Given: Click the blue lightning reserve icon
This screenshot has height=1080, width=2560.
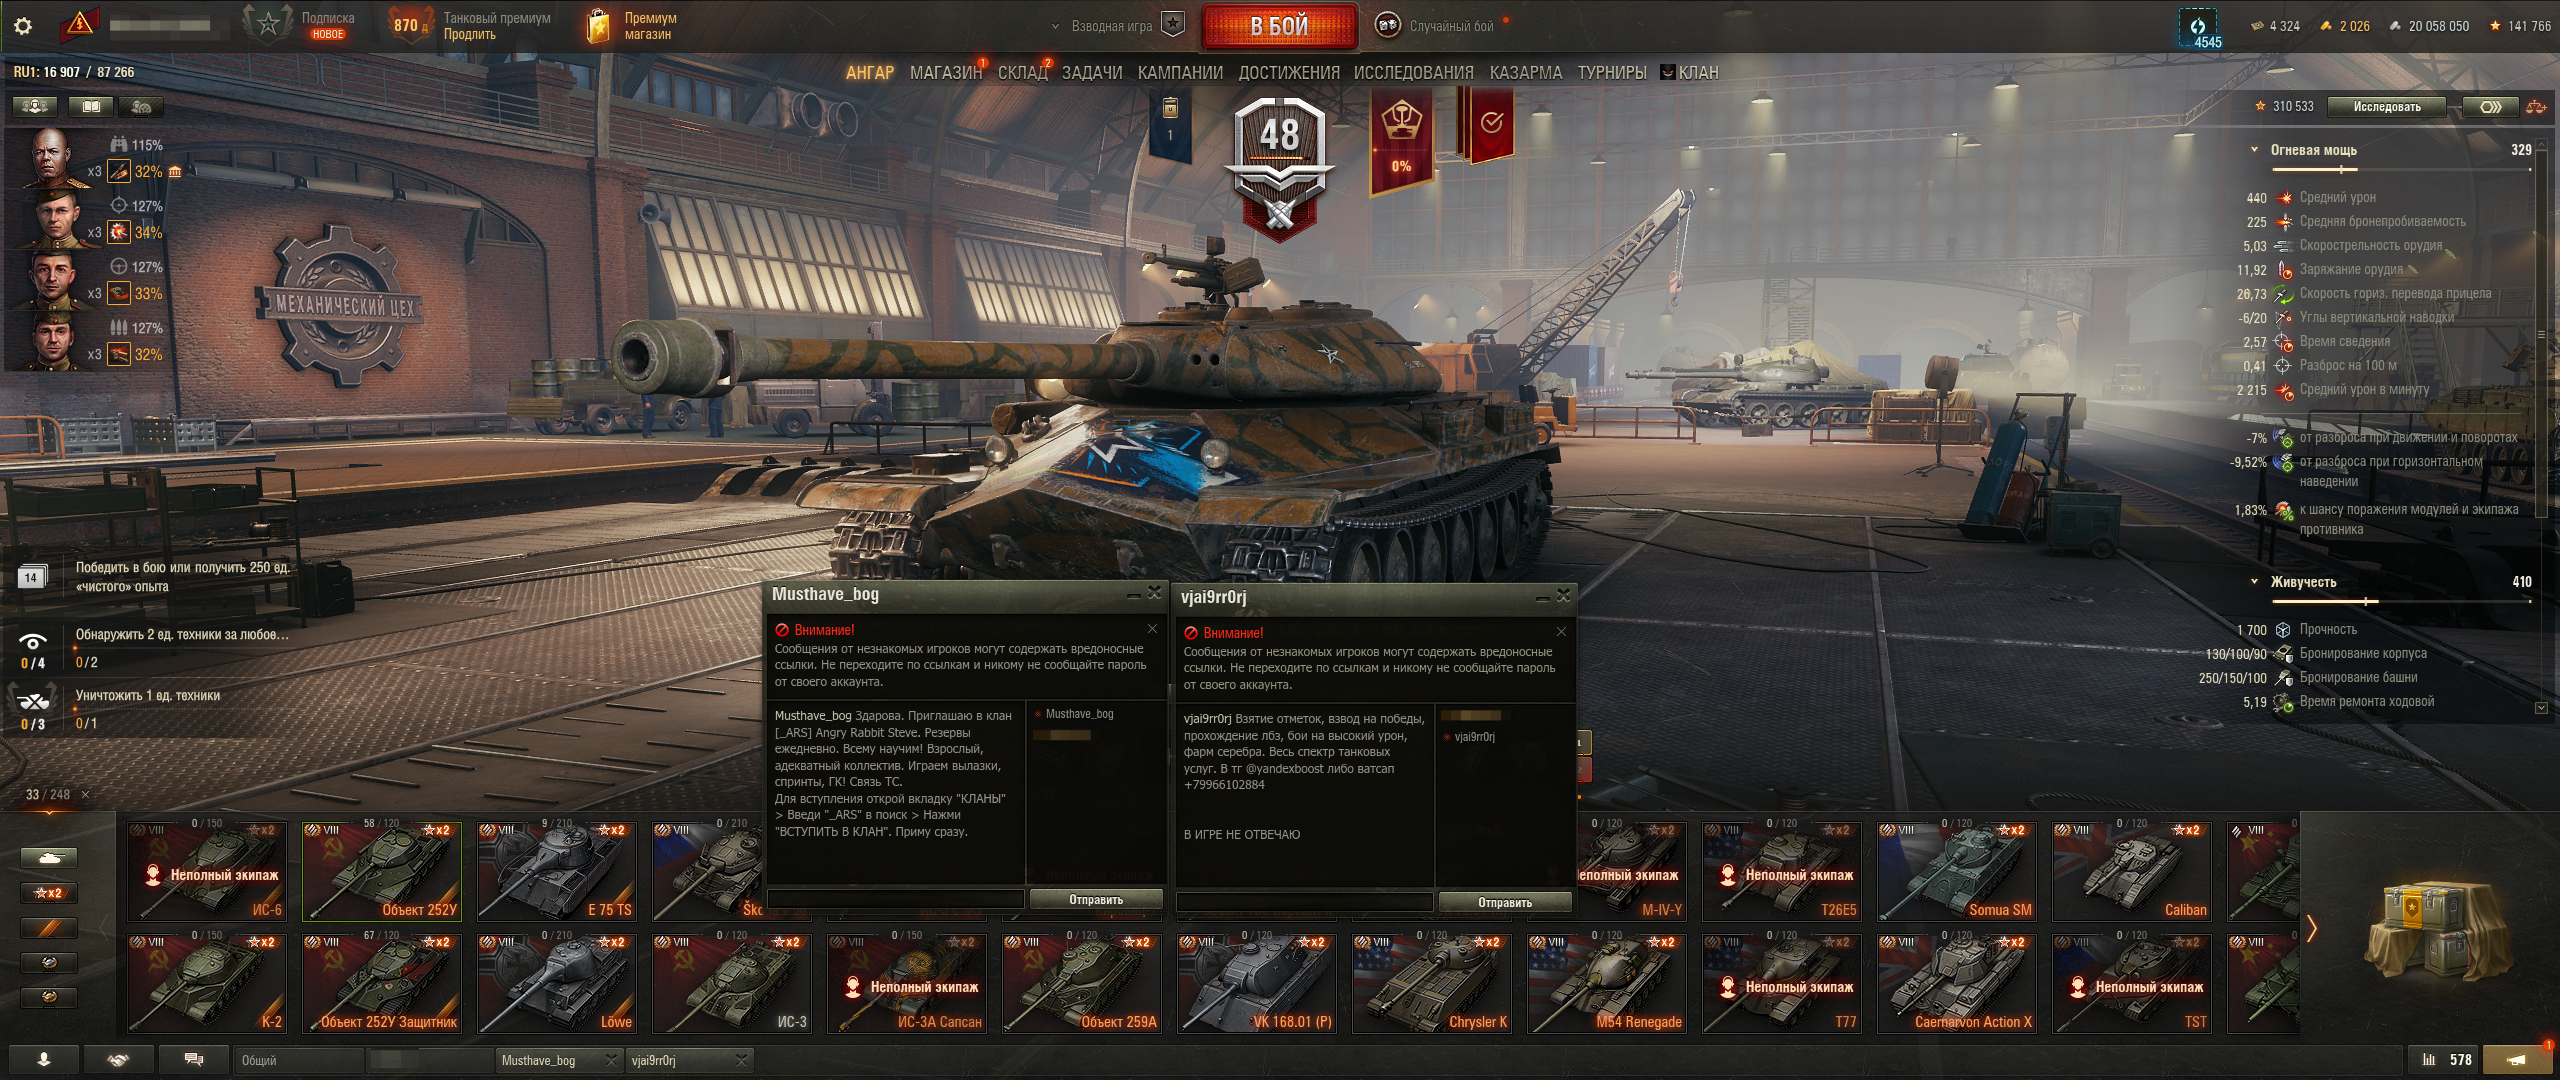Looking at the screenshot, I should click(x=2198, y=26).
